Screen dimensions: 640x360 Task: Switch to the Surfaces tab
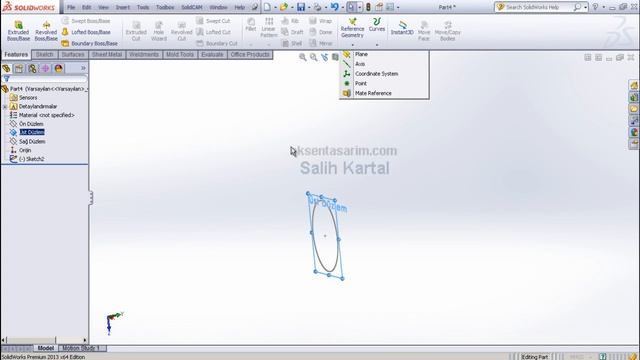(x=73, y=54)
